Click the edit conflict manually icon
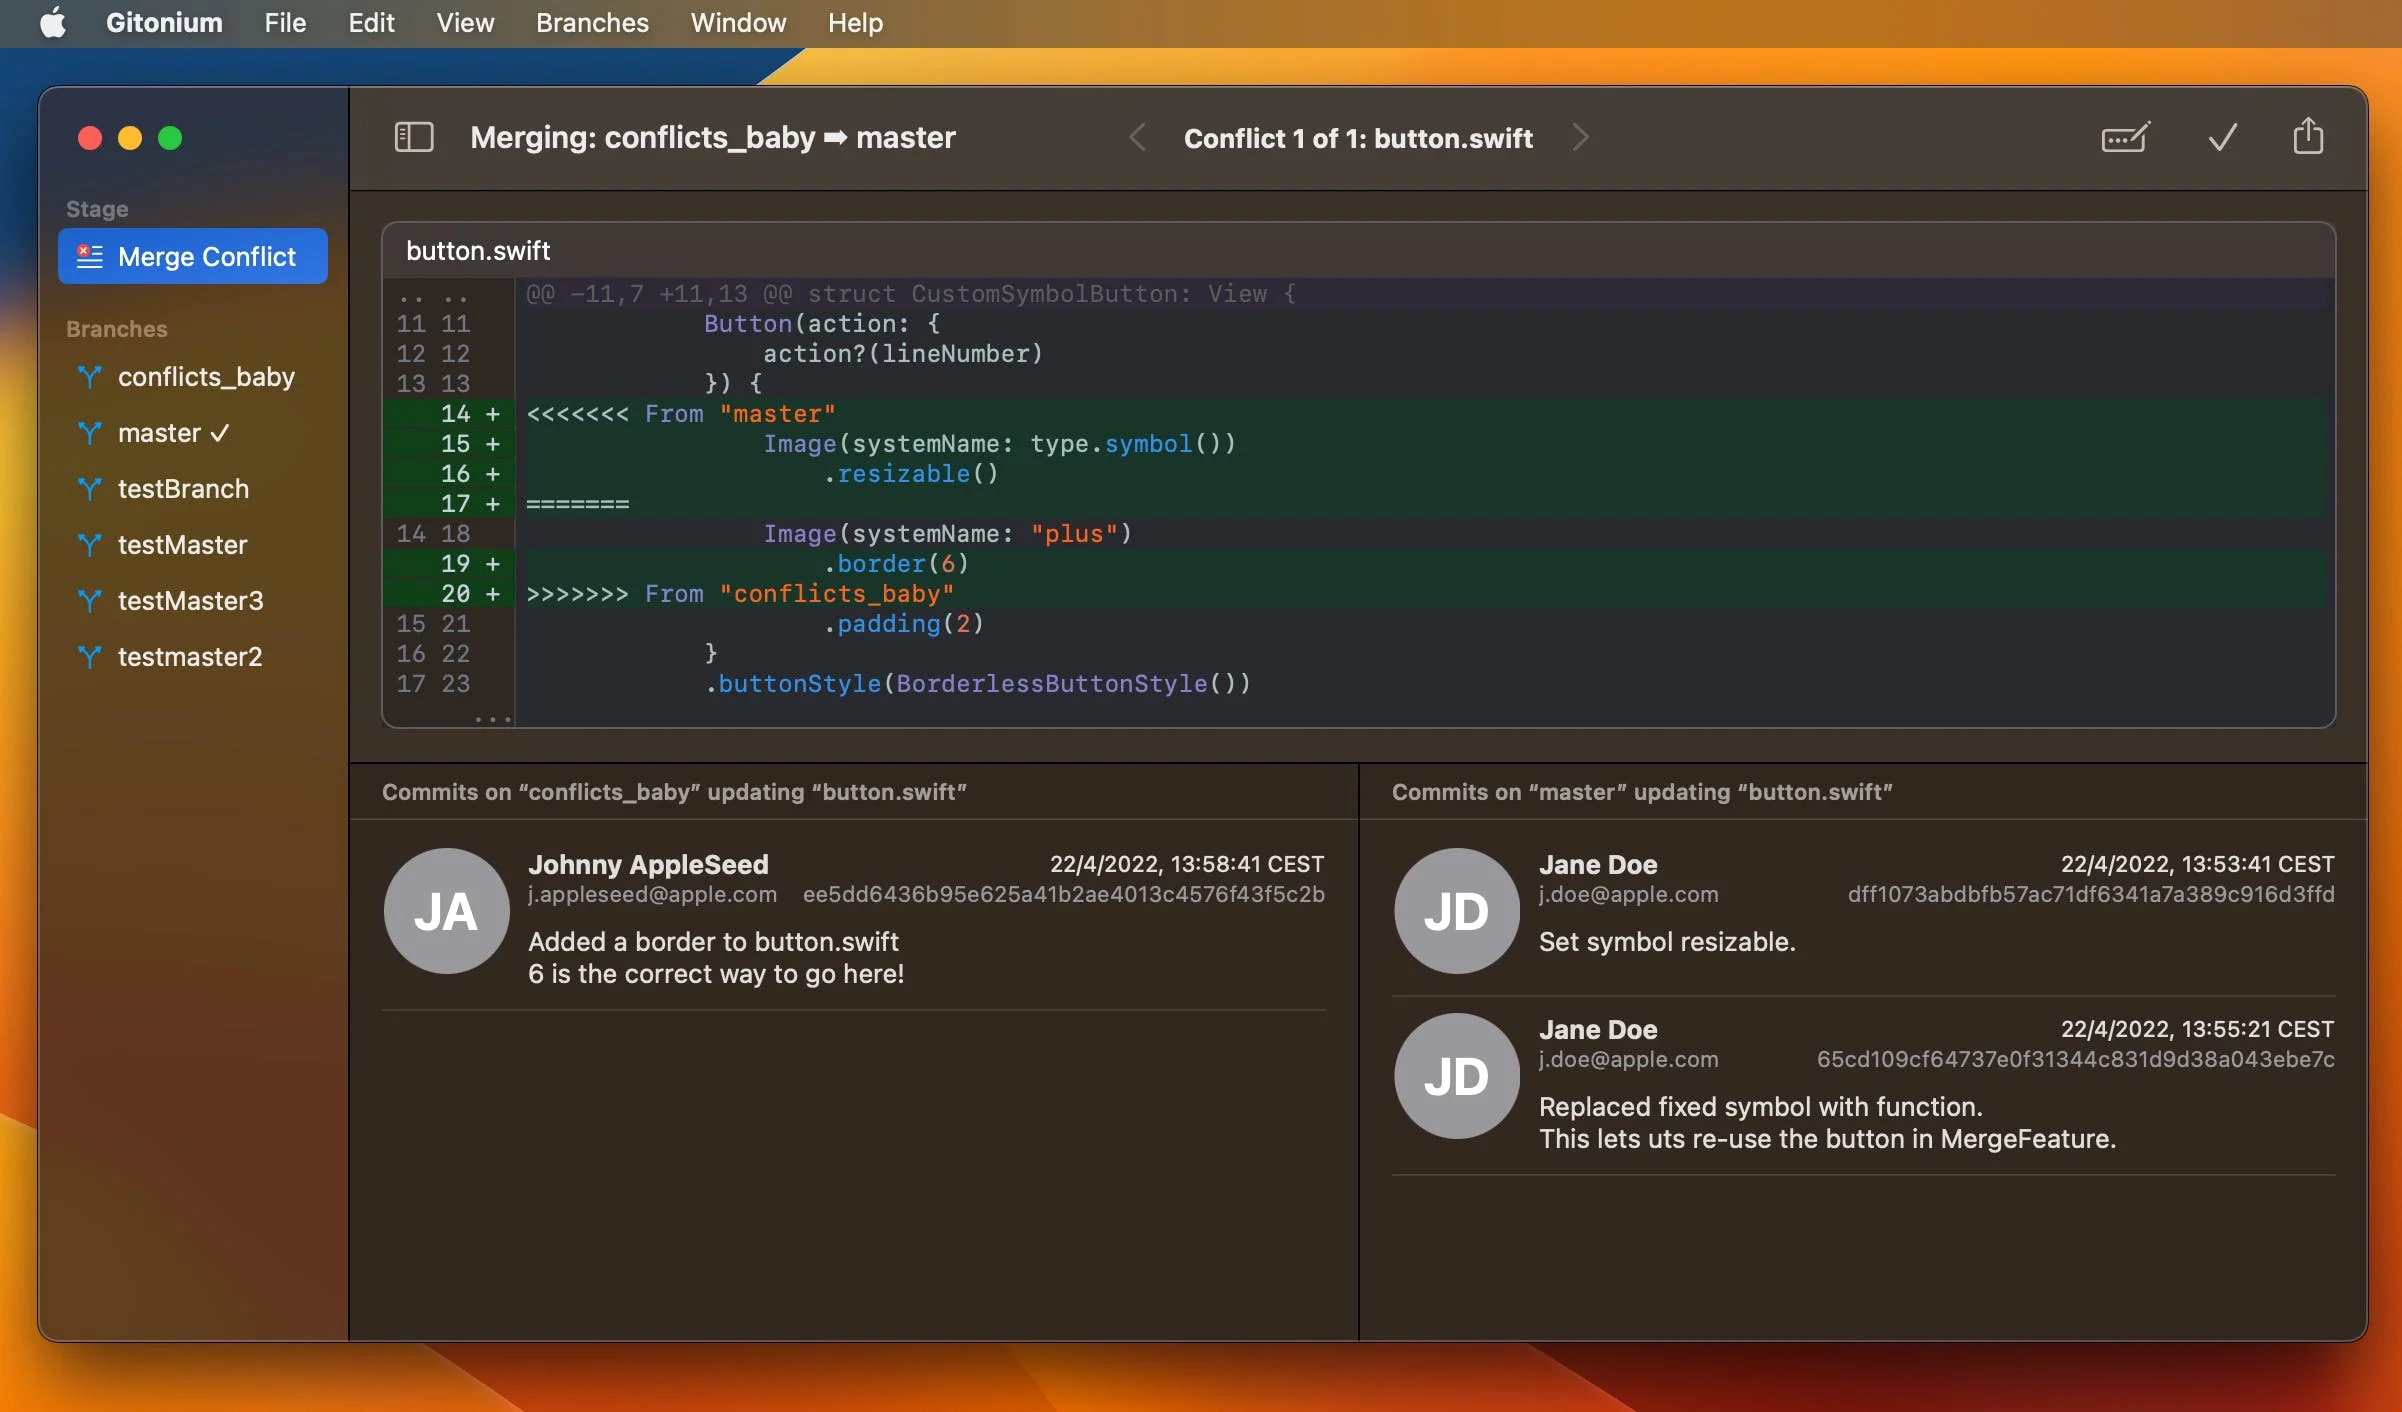Viewport: 2402px width, 1412px height. [2125, 137]
